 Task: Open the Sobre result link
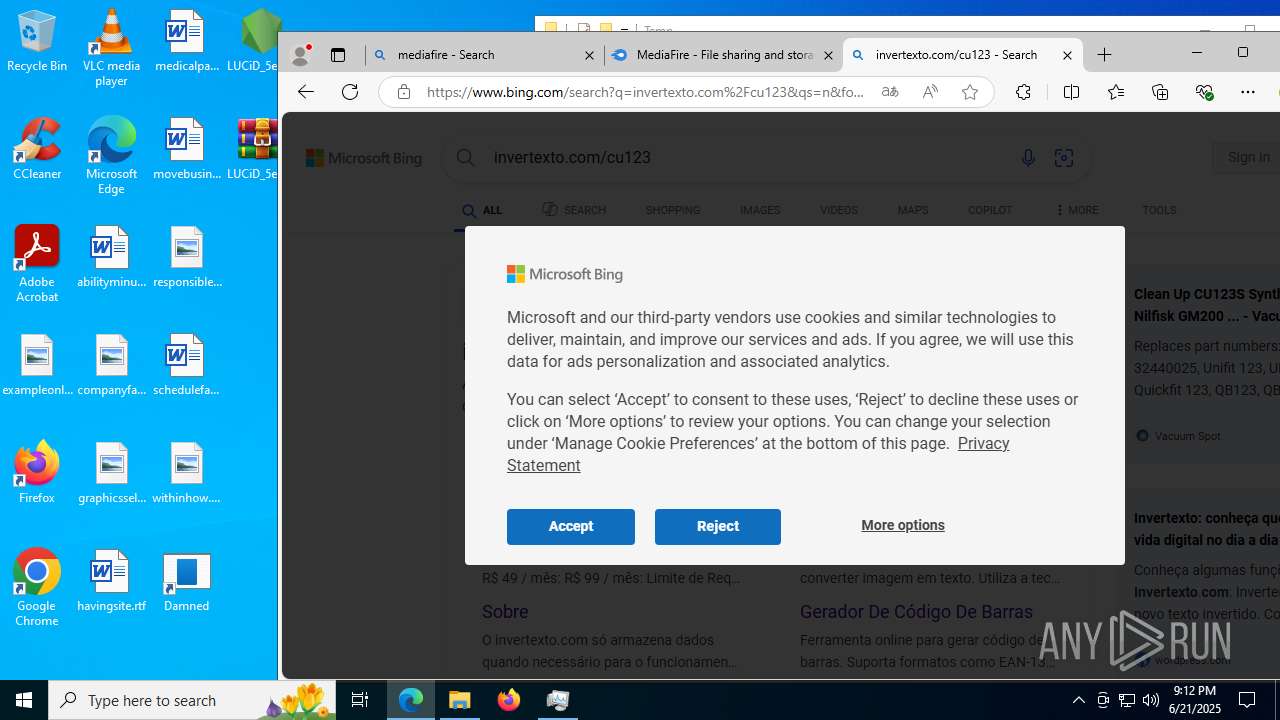[505, 612]
